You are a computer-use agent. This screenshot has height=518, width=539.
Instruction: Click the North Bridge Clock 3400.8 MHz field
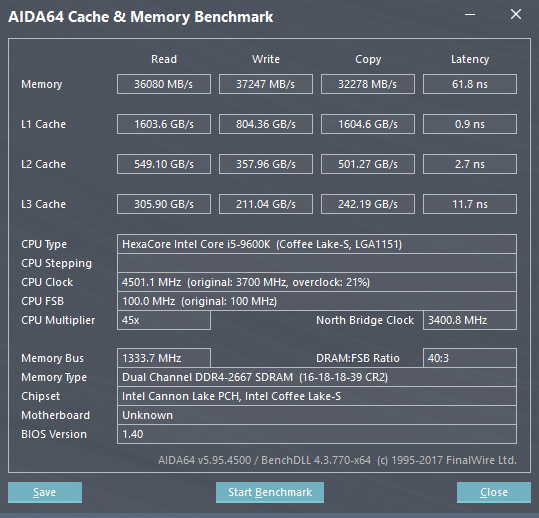(470, 320)
